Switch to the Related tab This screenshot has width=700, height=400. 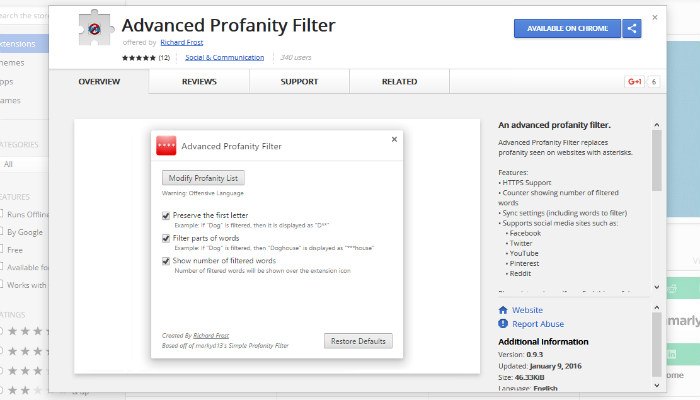400,82
